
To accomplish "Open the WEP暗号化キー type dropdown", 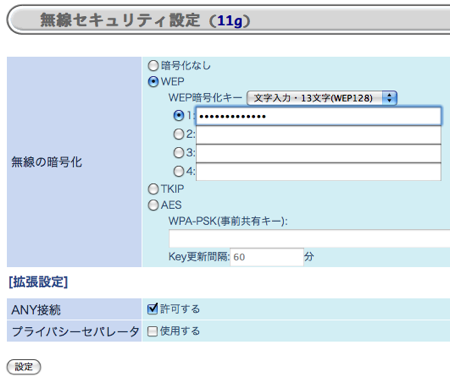I will click(x=322, y=98).
